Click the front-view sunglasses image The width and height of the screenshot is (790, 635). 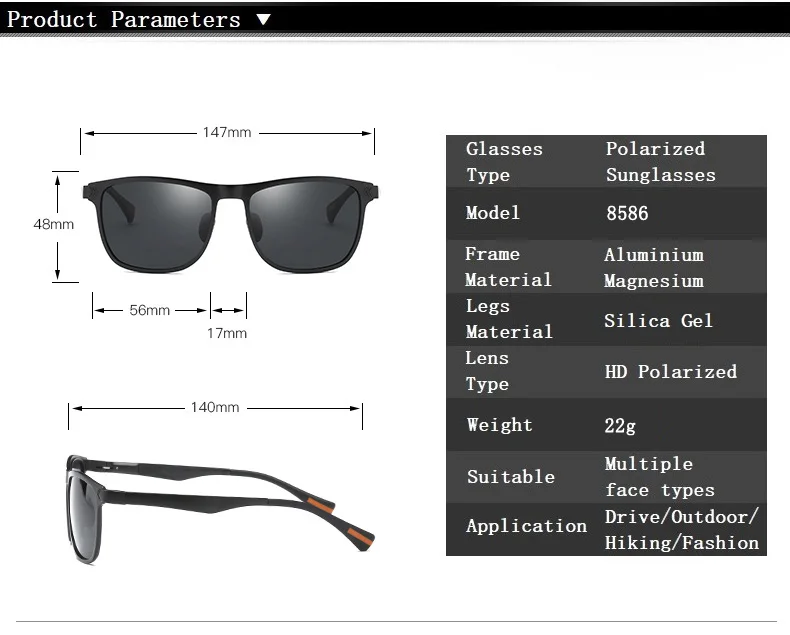pyautogui.click(x=231, y=224)
